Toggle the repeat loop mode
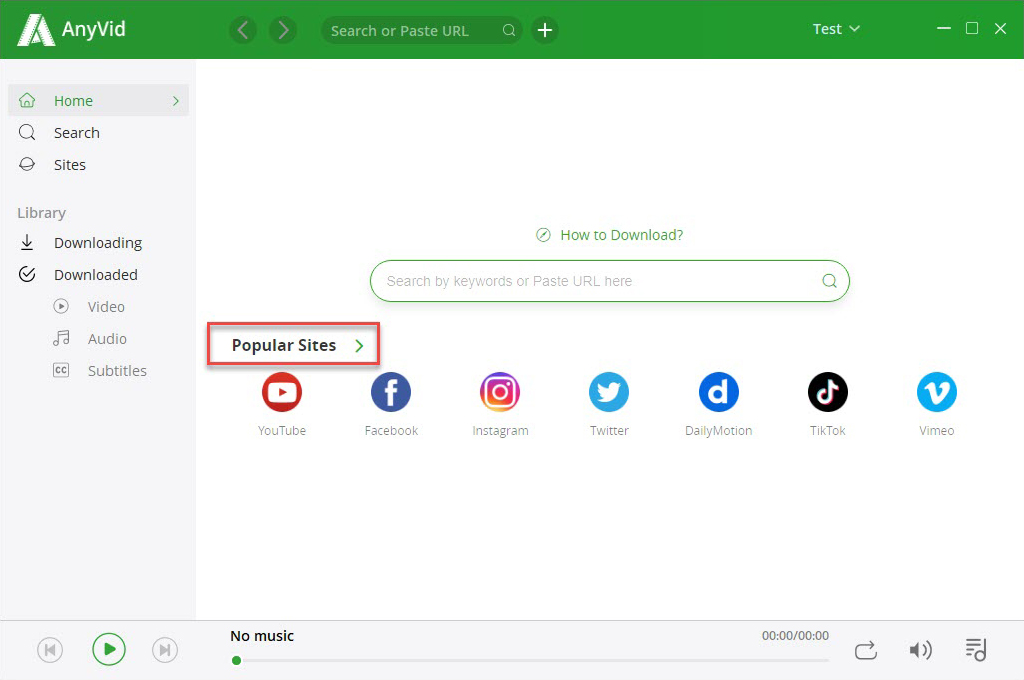 865,651
